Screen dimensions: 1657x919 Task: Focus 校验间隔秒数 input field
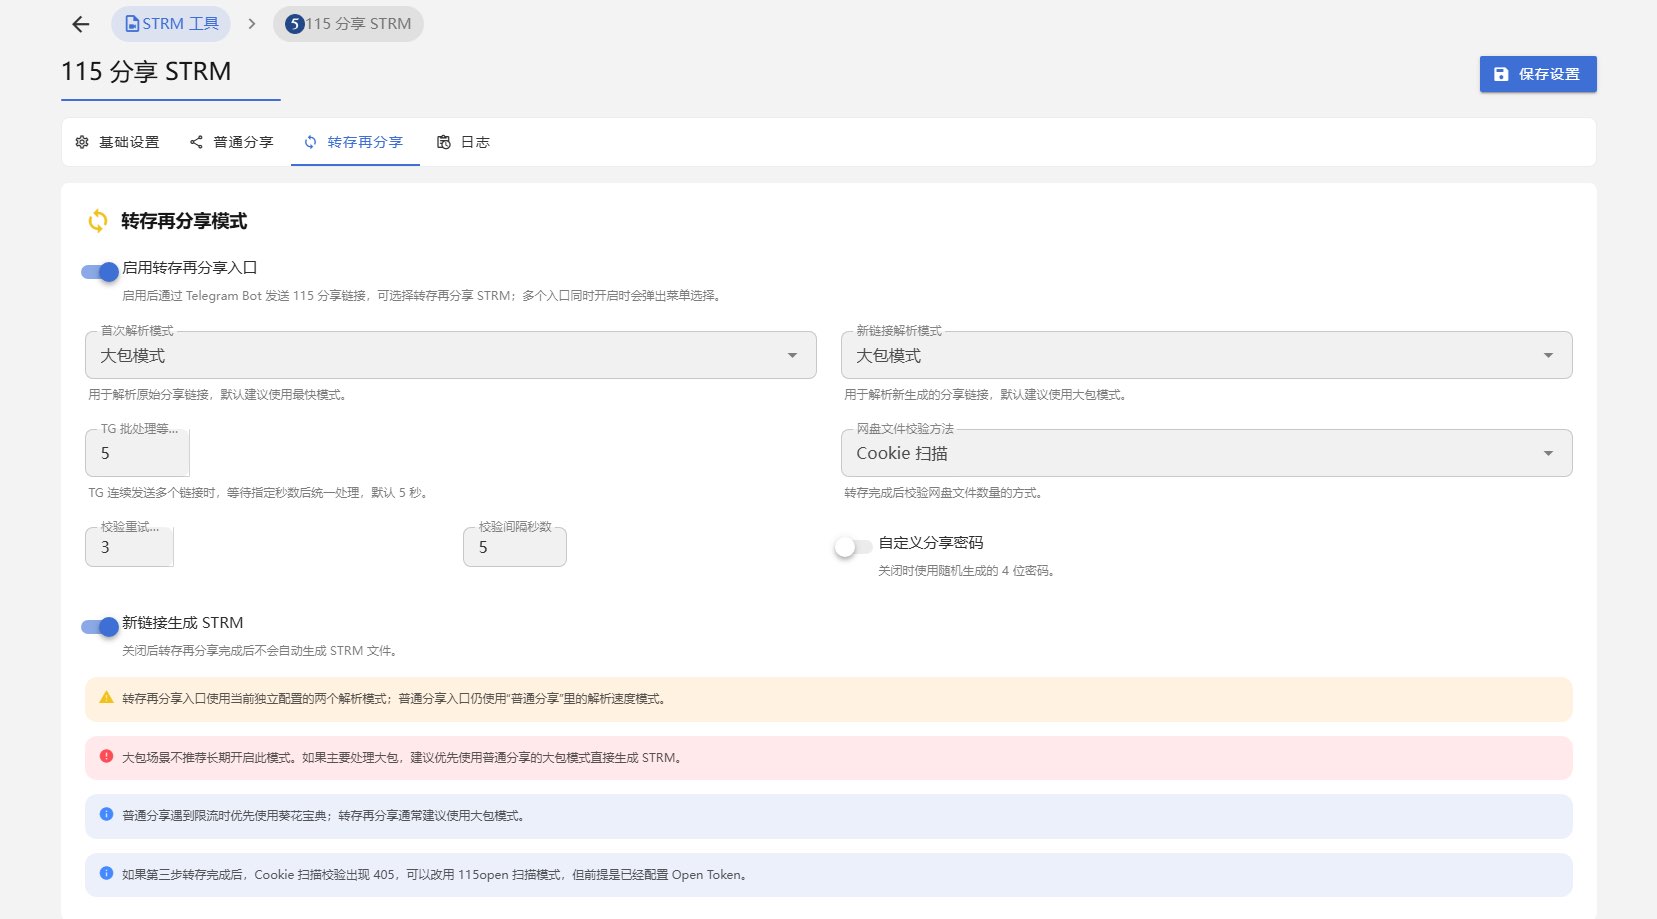click(515, 547)
